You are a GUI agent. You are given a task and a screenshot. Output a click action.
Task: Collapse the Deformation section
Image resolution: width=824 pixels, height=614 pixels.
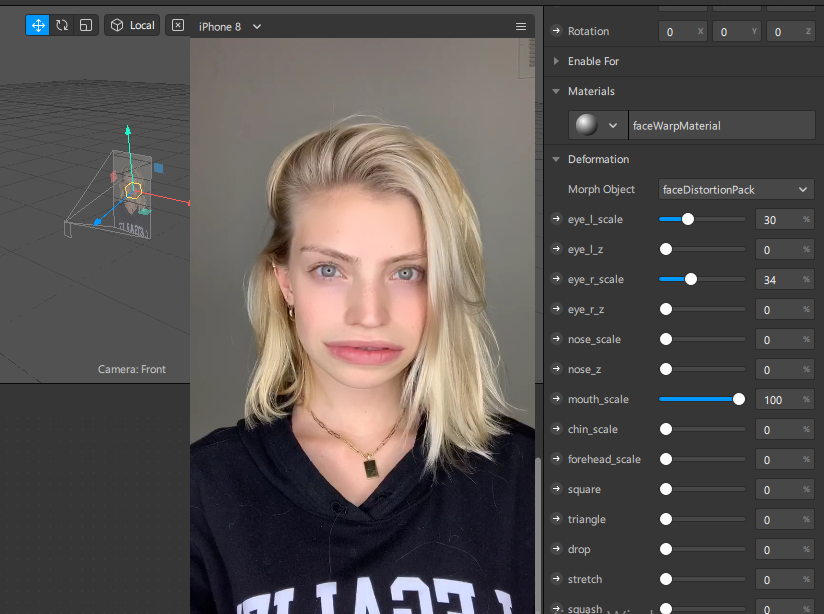coord(556,159)
